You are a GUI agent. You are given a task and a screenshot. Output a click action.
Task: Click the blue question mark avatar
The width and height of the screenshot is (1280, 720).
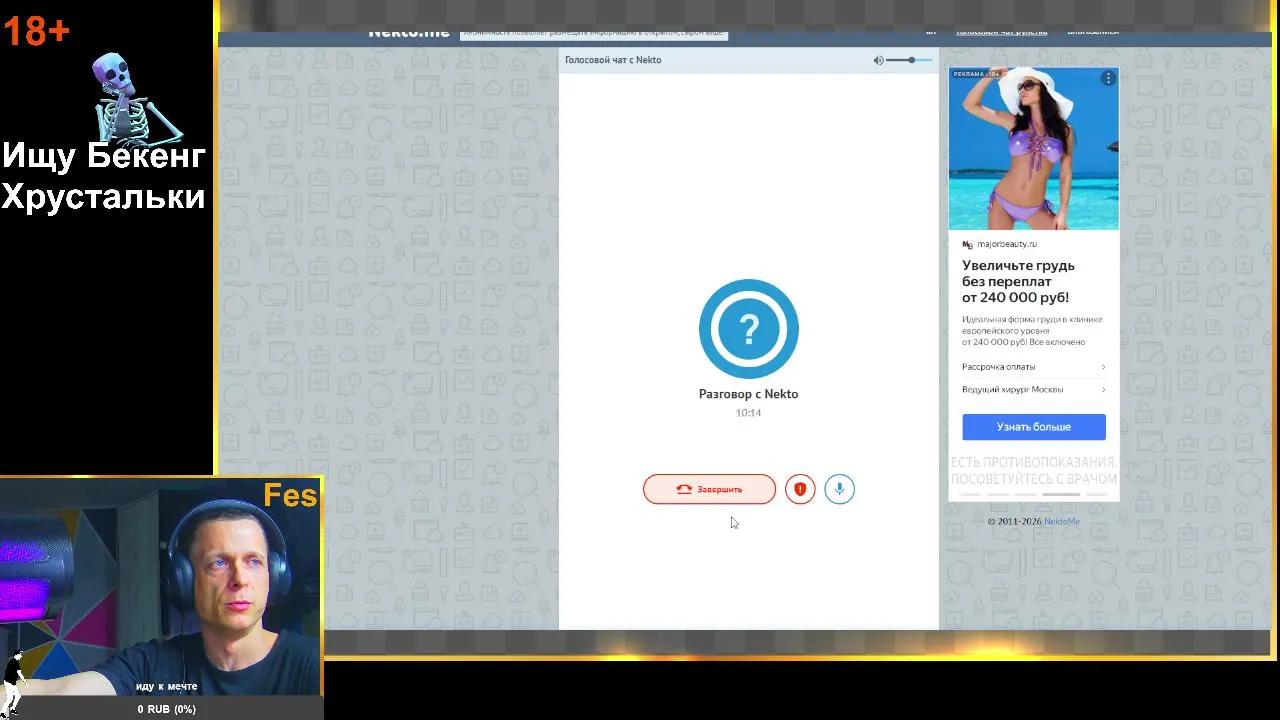pyautogui.click(x=749, y=329)
